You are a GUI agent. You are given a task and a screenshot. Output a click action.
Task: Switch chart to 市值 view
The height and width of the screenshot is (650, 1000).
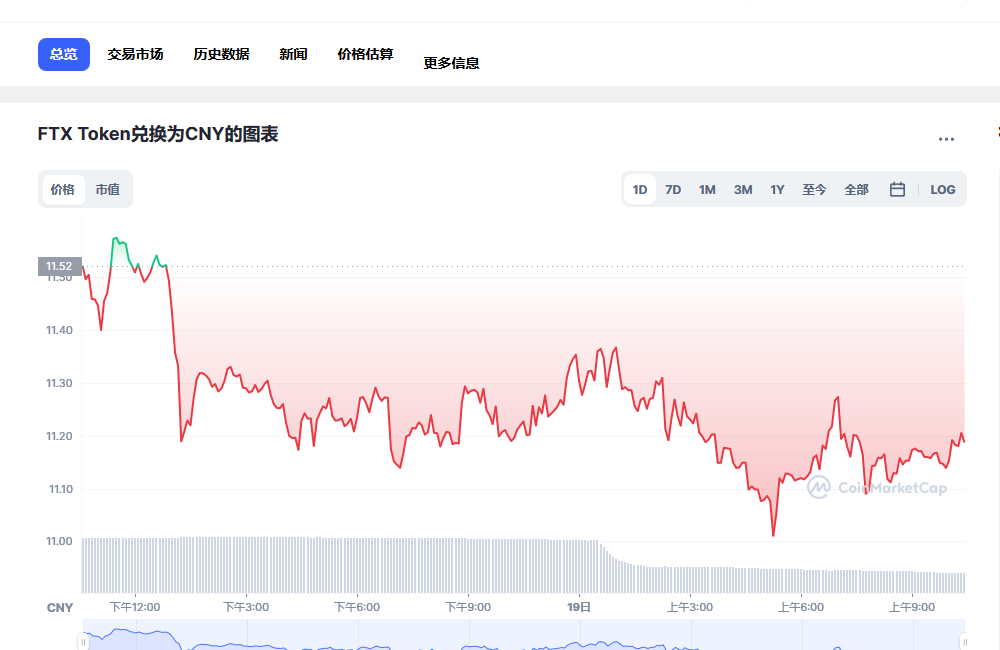[x=108, y=189]
